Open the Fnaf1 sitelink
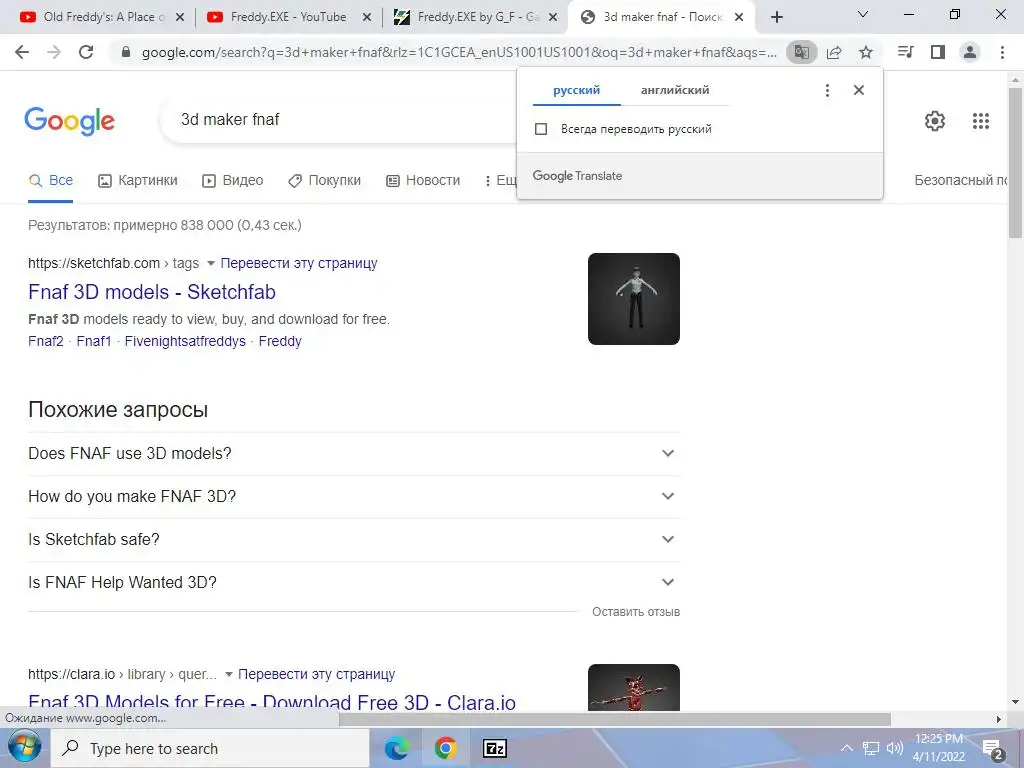This screenshot has height=768, width=1024. pos(94,341)
